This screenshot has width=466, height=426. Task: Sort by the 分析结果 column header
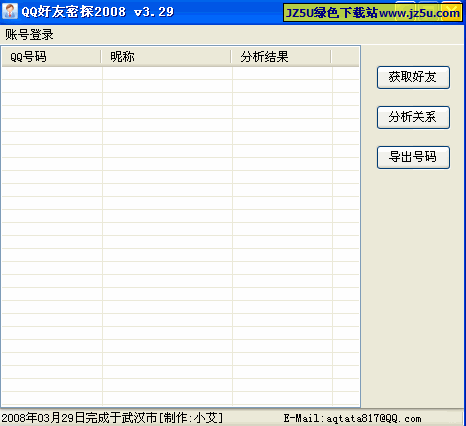[281, 57]
